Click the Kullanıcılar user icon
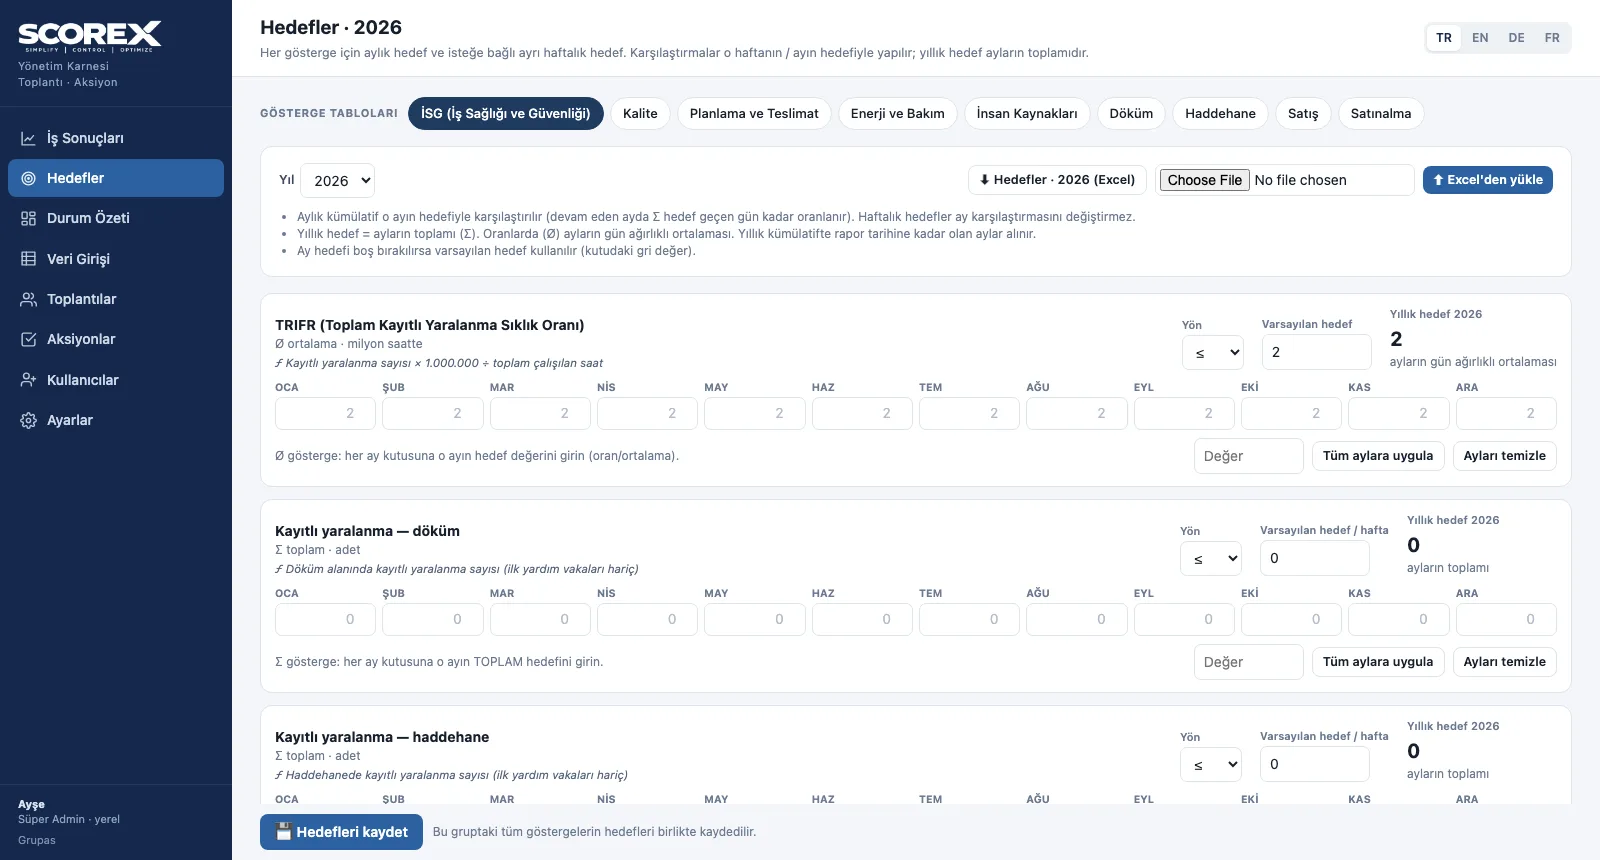This screenshot has width=1600, height=860. [x=29, y=380]
